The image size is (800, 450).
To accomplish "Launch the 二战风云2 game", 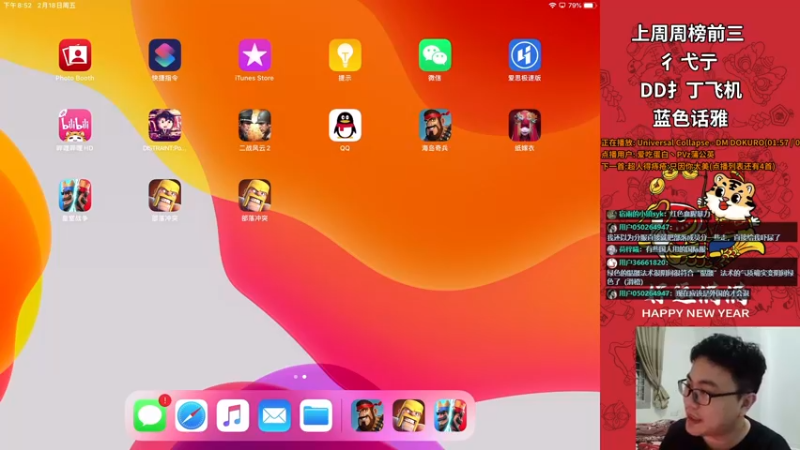I will point(255,125).
